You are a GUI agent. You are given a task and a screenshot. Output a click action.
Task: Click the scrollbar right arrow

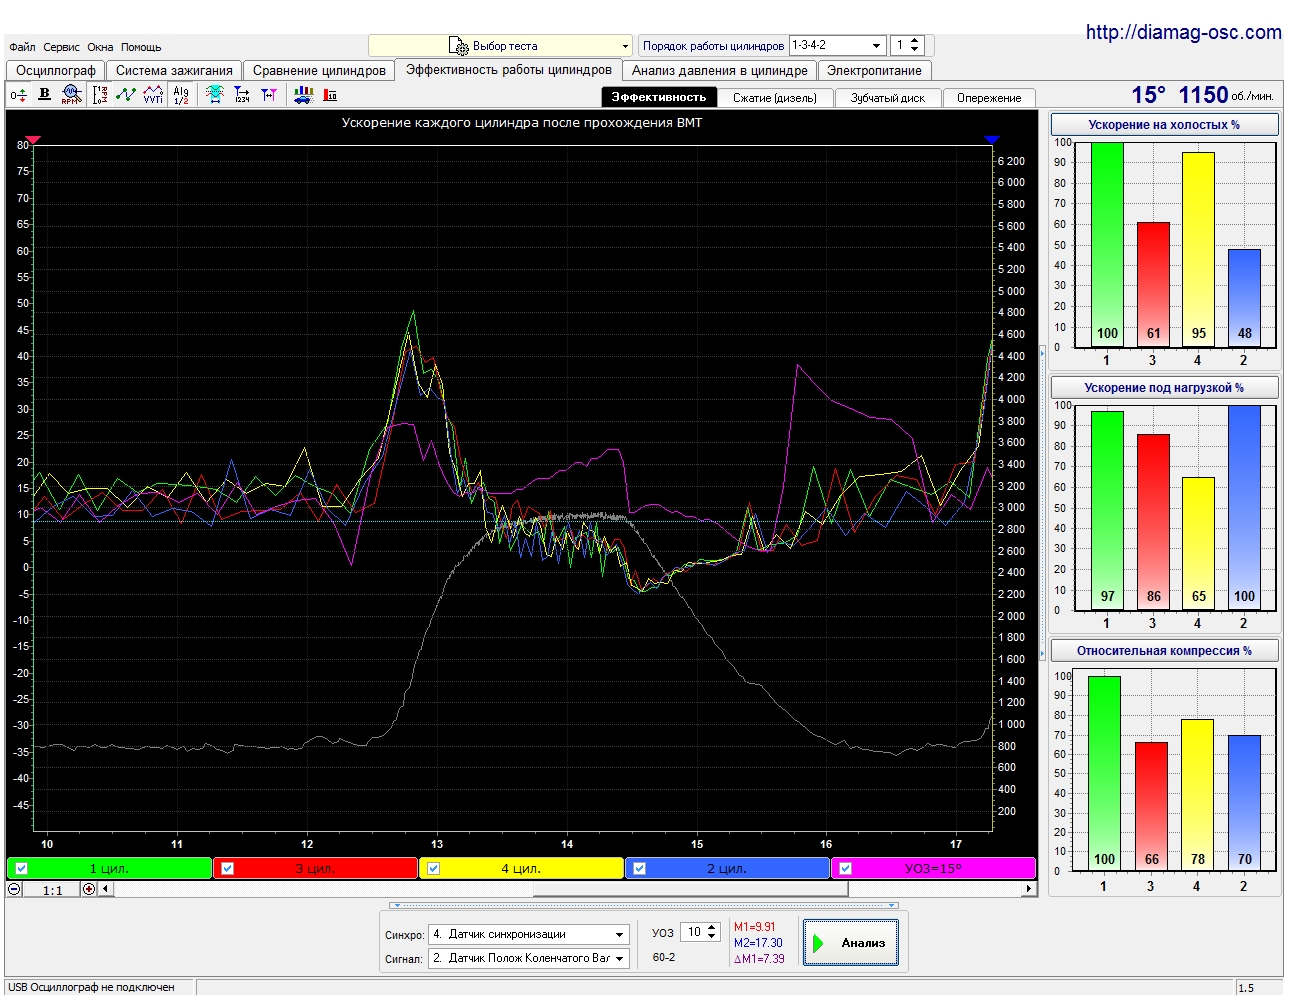[x=1028, y=889]
